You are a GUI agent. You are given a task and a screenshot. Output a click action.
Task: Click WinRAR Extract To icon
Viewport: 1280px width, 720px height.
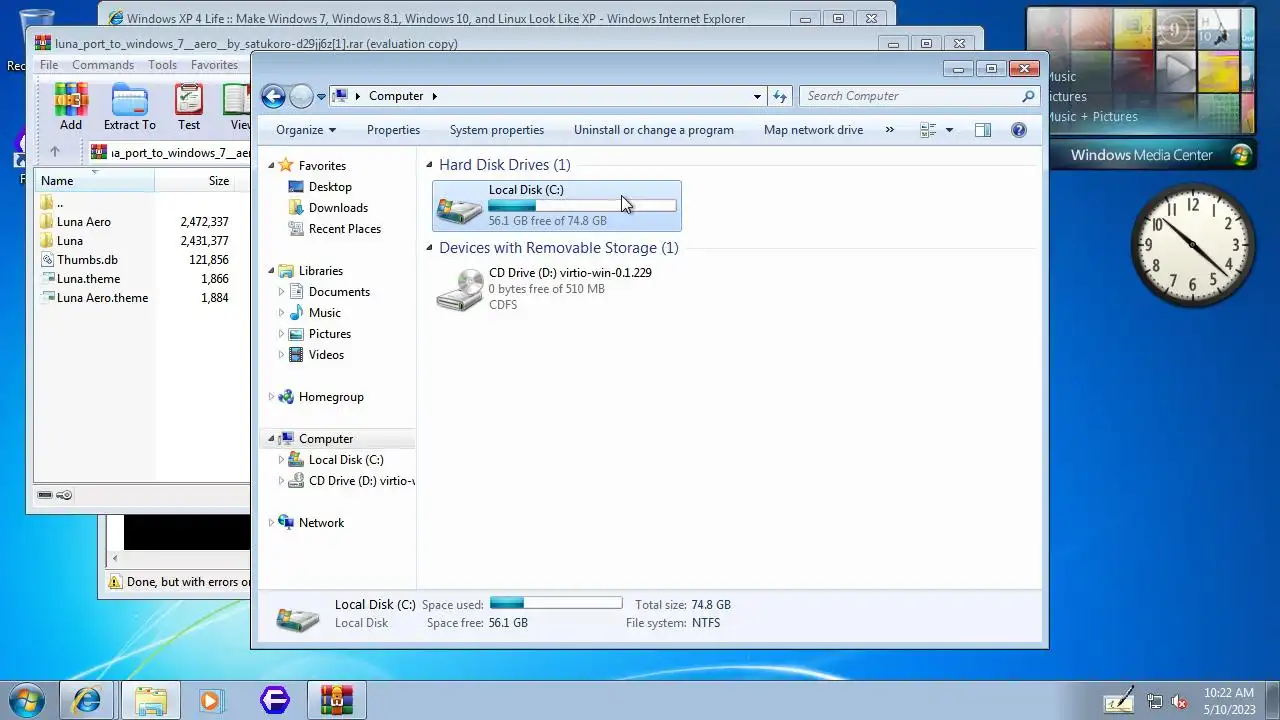(130, 107)
